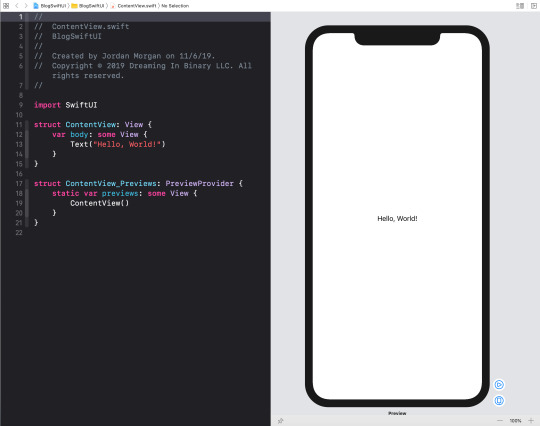Open the No Selection jump bar item
Image resolution: width=540 pixels, height=426 pixels.
pyautogui.click(x=175, y=6)
